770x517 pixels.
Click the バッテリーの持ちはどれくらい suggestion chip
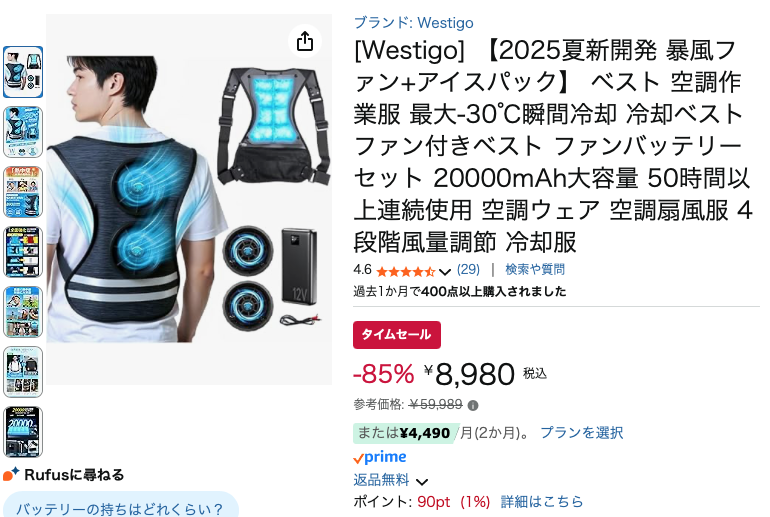click(120, 506)
